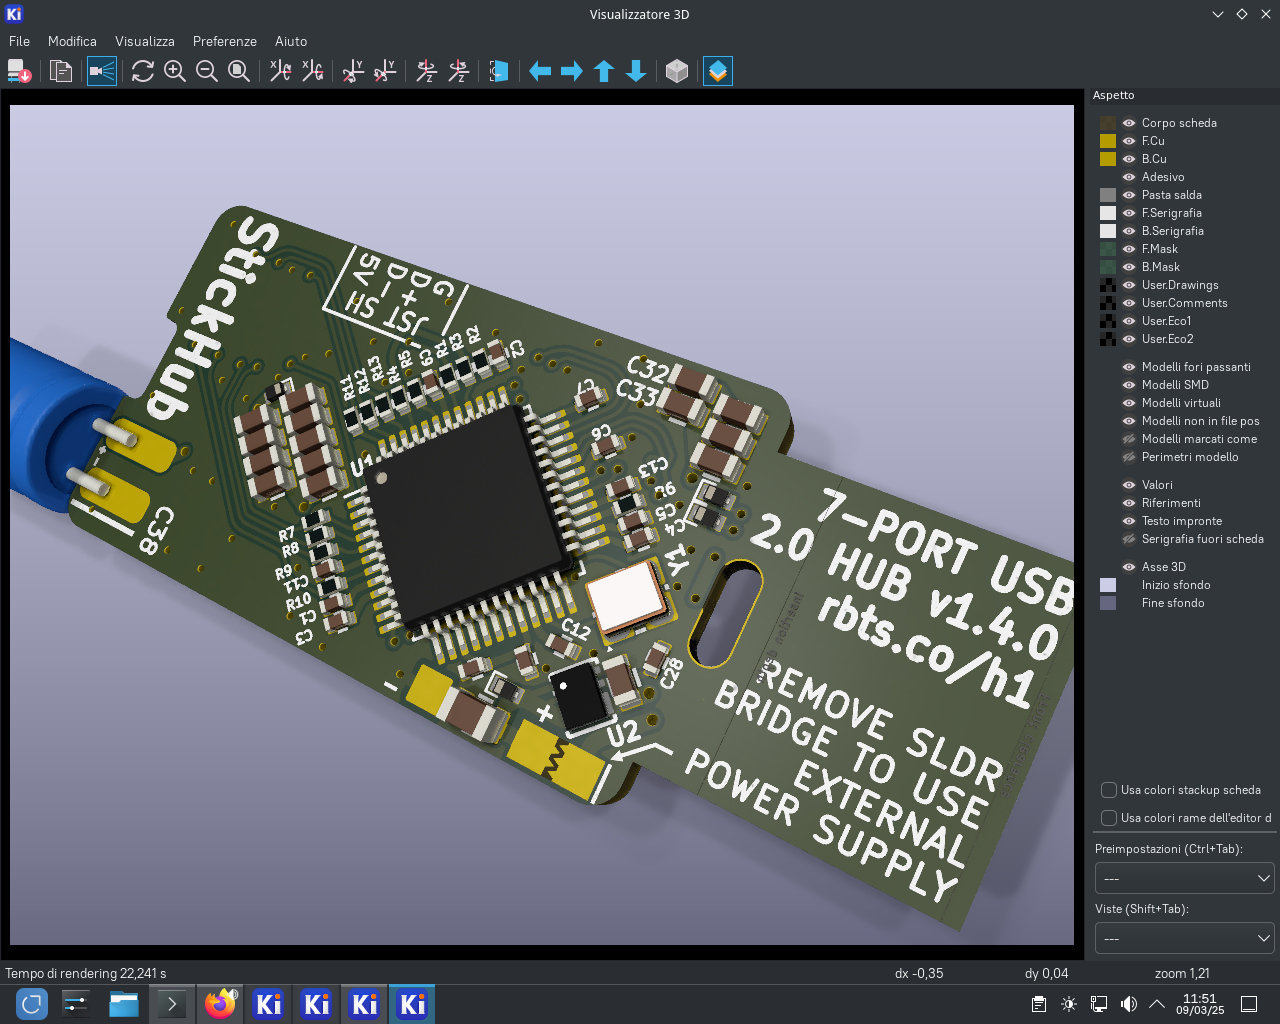Click the copy 3D image to clipboard icon
Viewport: 1280px width, 1024px height.
(61, 71)
